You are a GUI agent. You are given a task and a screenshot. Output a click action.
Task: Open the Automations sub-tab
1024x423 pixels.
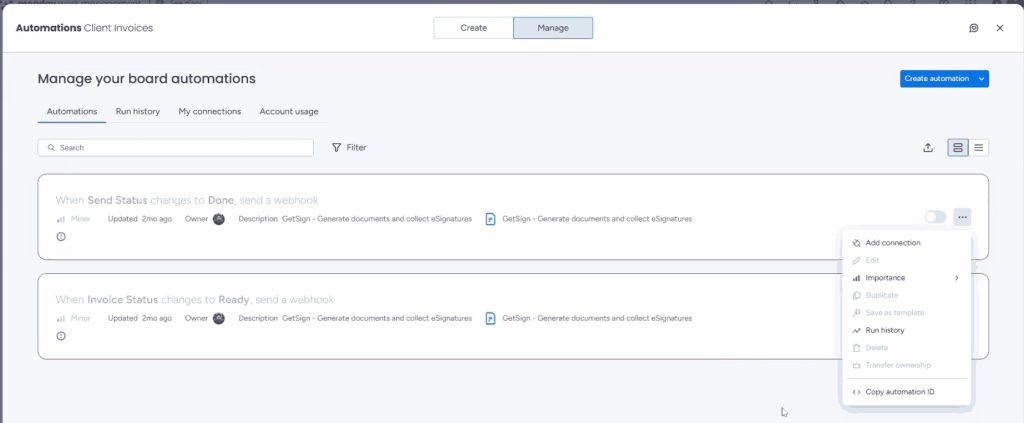(72, 112)
